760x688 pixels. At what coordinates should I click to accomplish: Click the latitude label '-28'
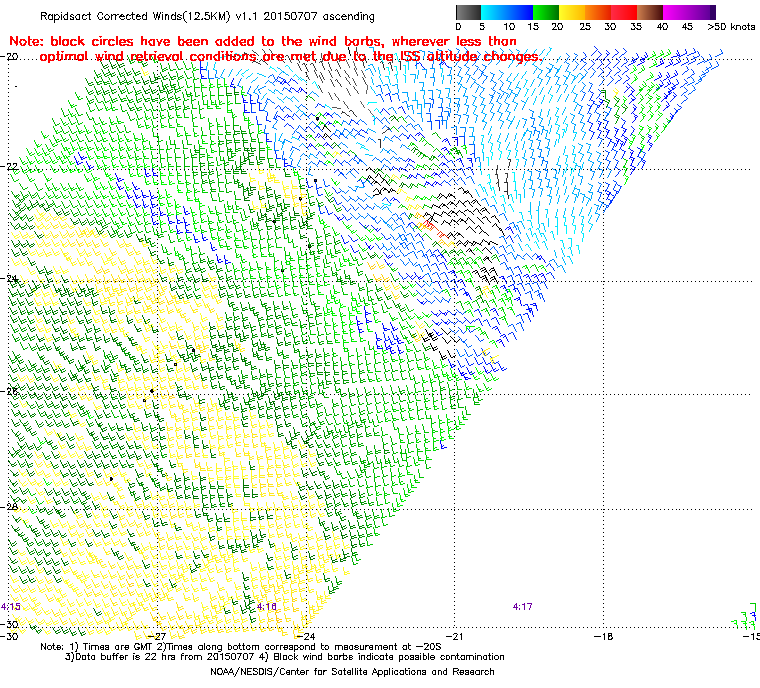9,507
